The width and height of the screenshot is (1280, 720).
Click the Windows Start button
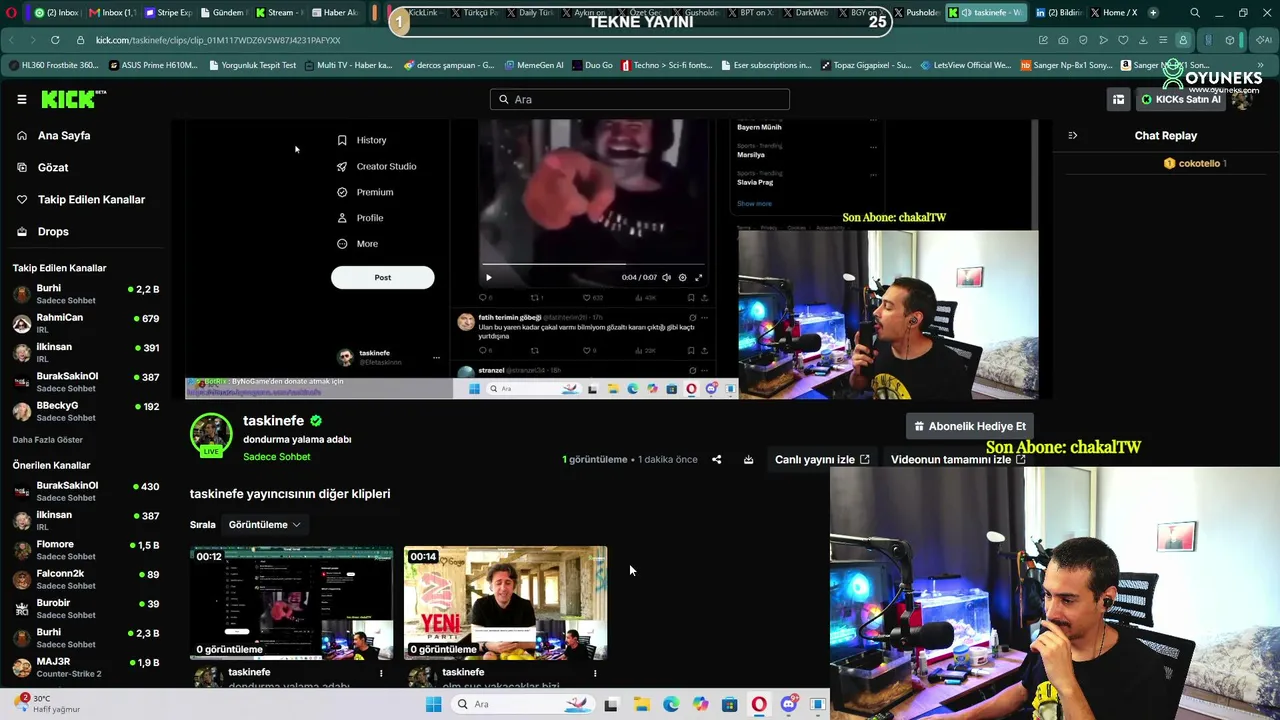(433, 704)
